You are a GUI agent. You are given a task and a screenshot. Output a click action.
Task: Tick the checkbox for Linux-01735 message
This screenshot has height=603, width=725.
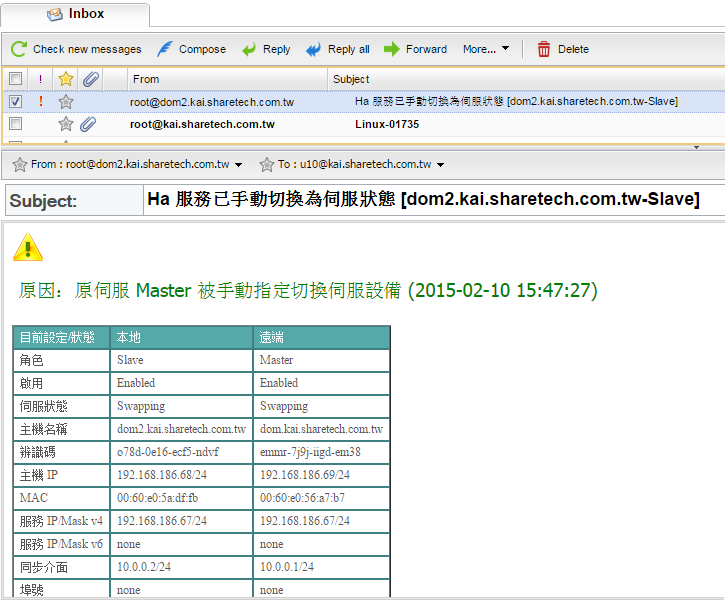click(x=15, y=124)
